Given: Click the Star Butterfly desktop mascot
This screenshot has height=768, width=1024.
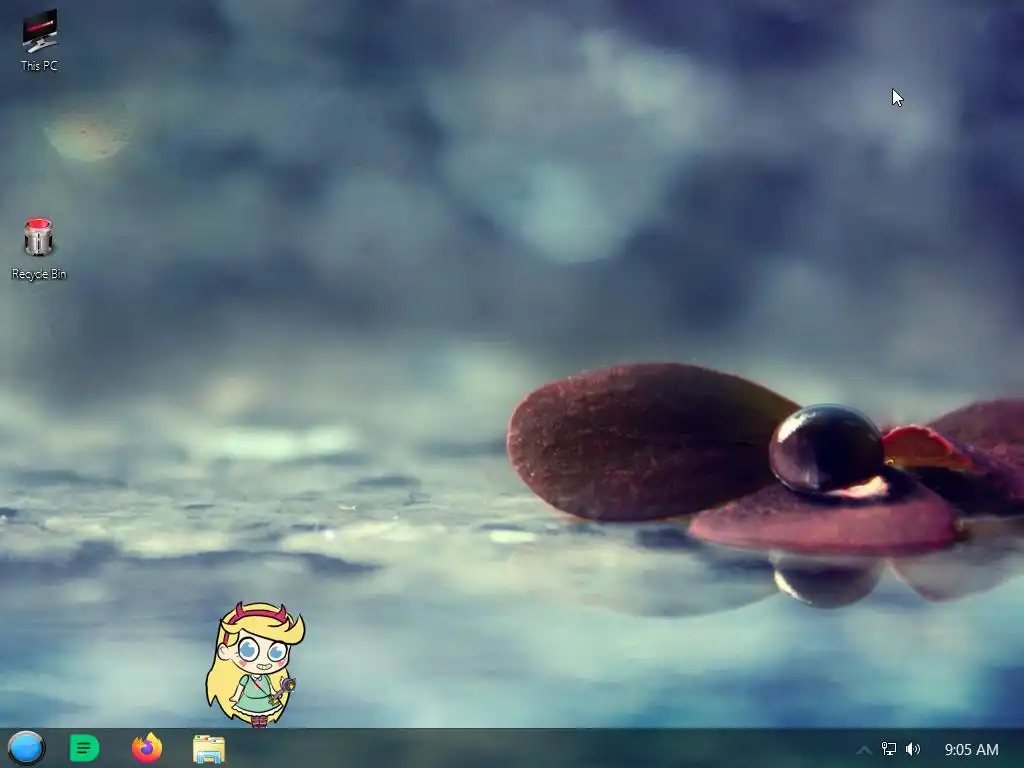Looking at the screenshot, I should (x=255, y=664).
